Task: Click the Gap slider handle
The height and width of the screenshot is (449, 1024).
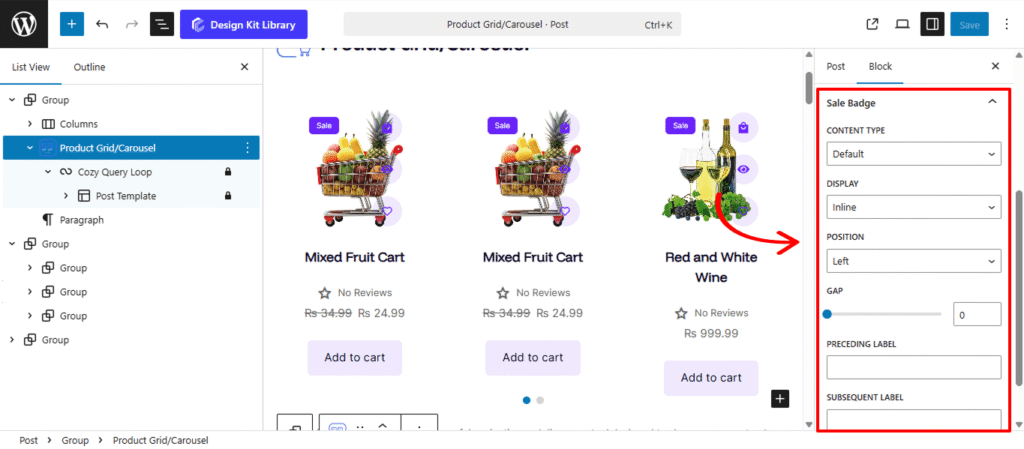Action: coord(827,314)
